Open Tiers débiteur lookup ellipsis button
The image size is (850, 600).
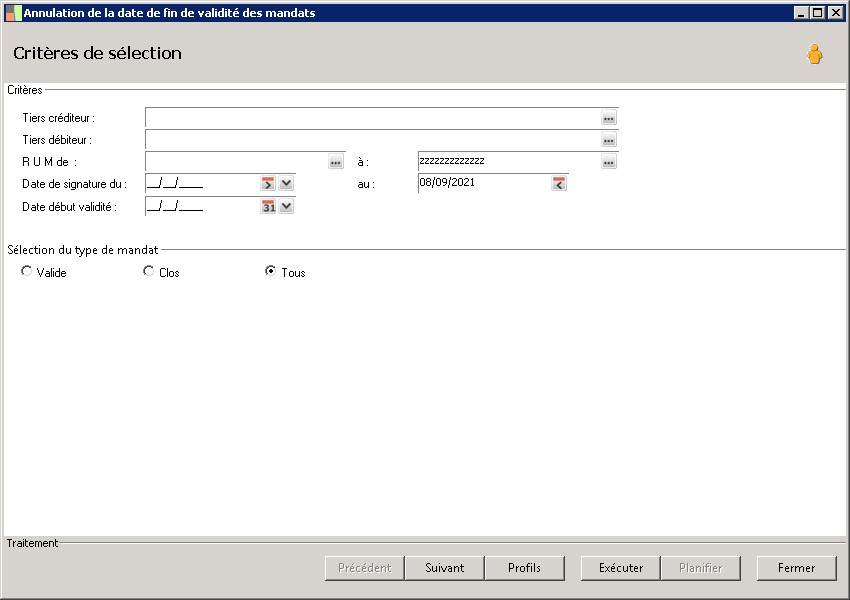(609, 140)
